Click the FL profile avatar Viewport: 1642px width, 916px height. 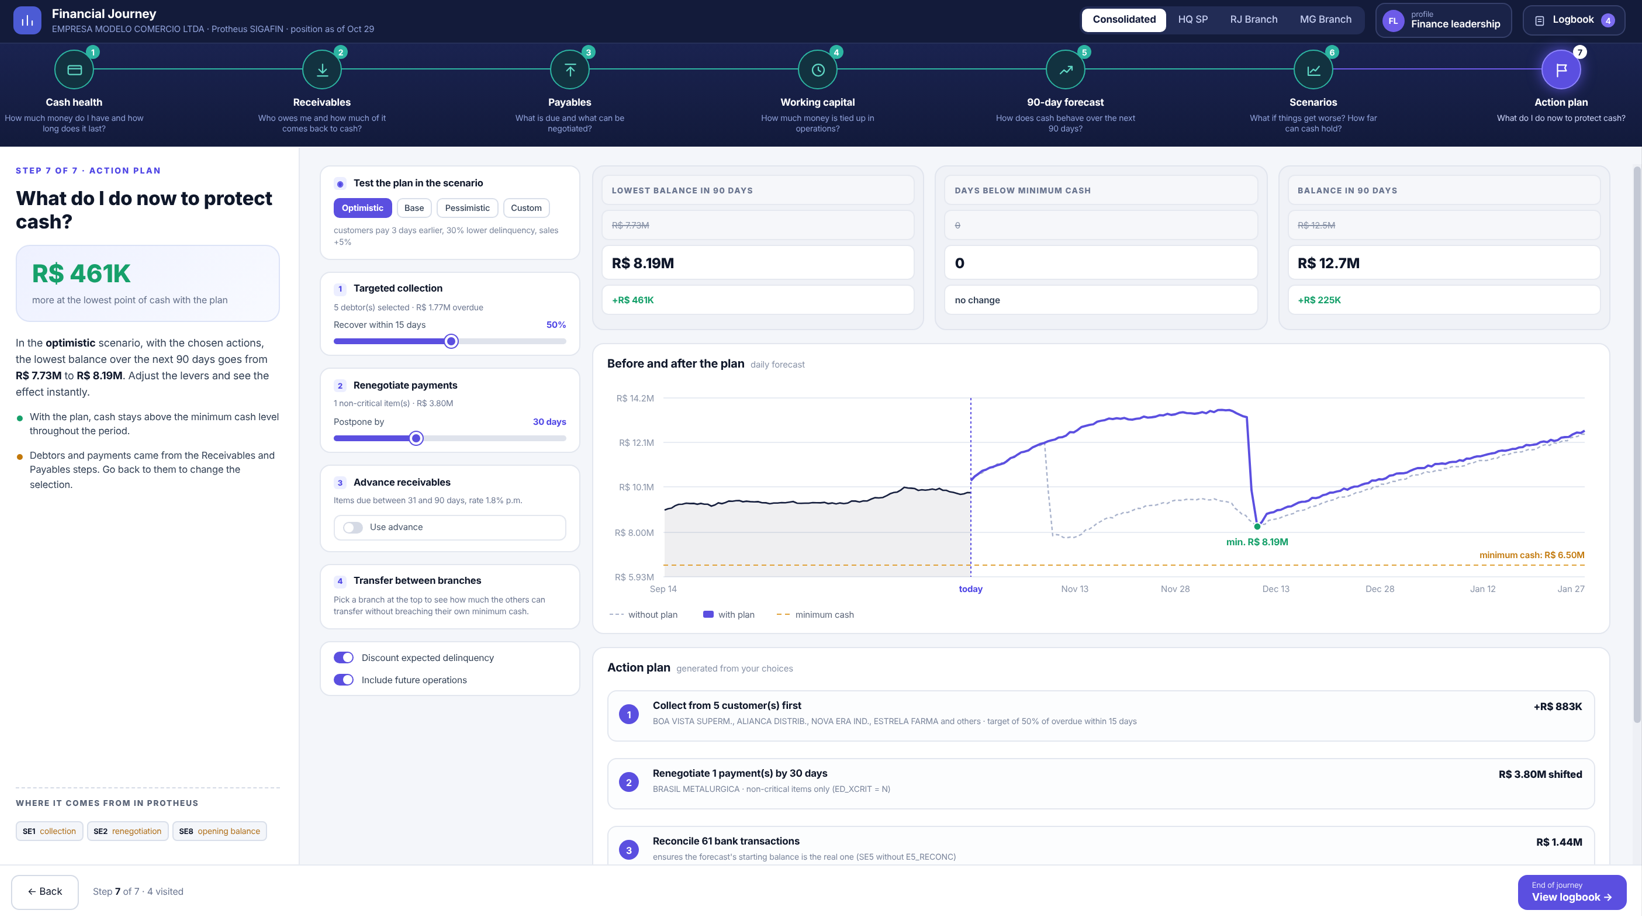pyautogui.click(x=1393, y=21)
